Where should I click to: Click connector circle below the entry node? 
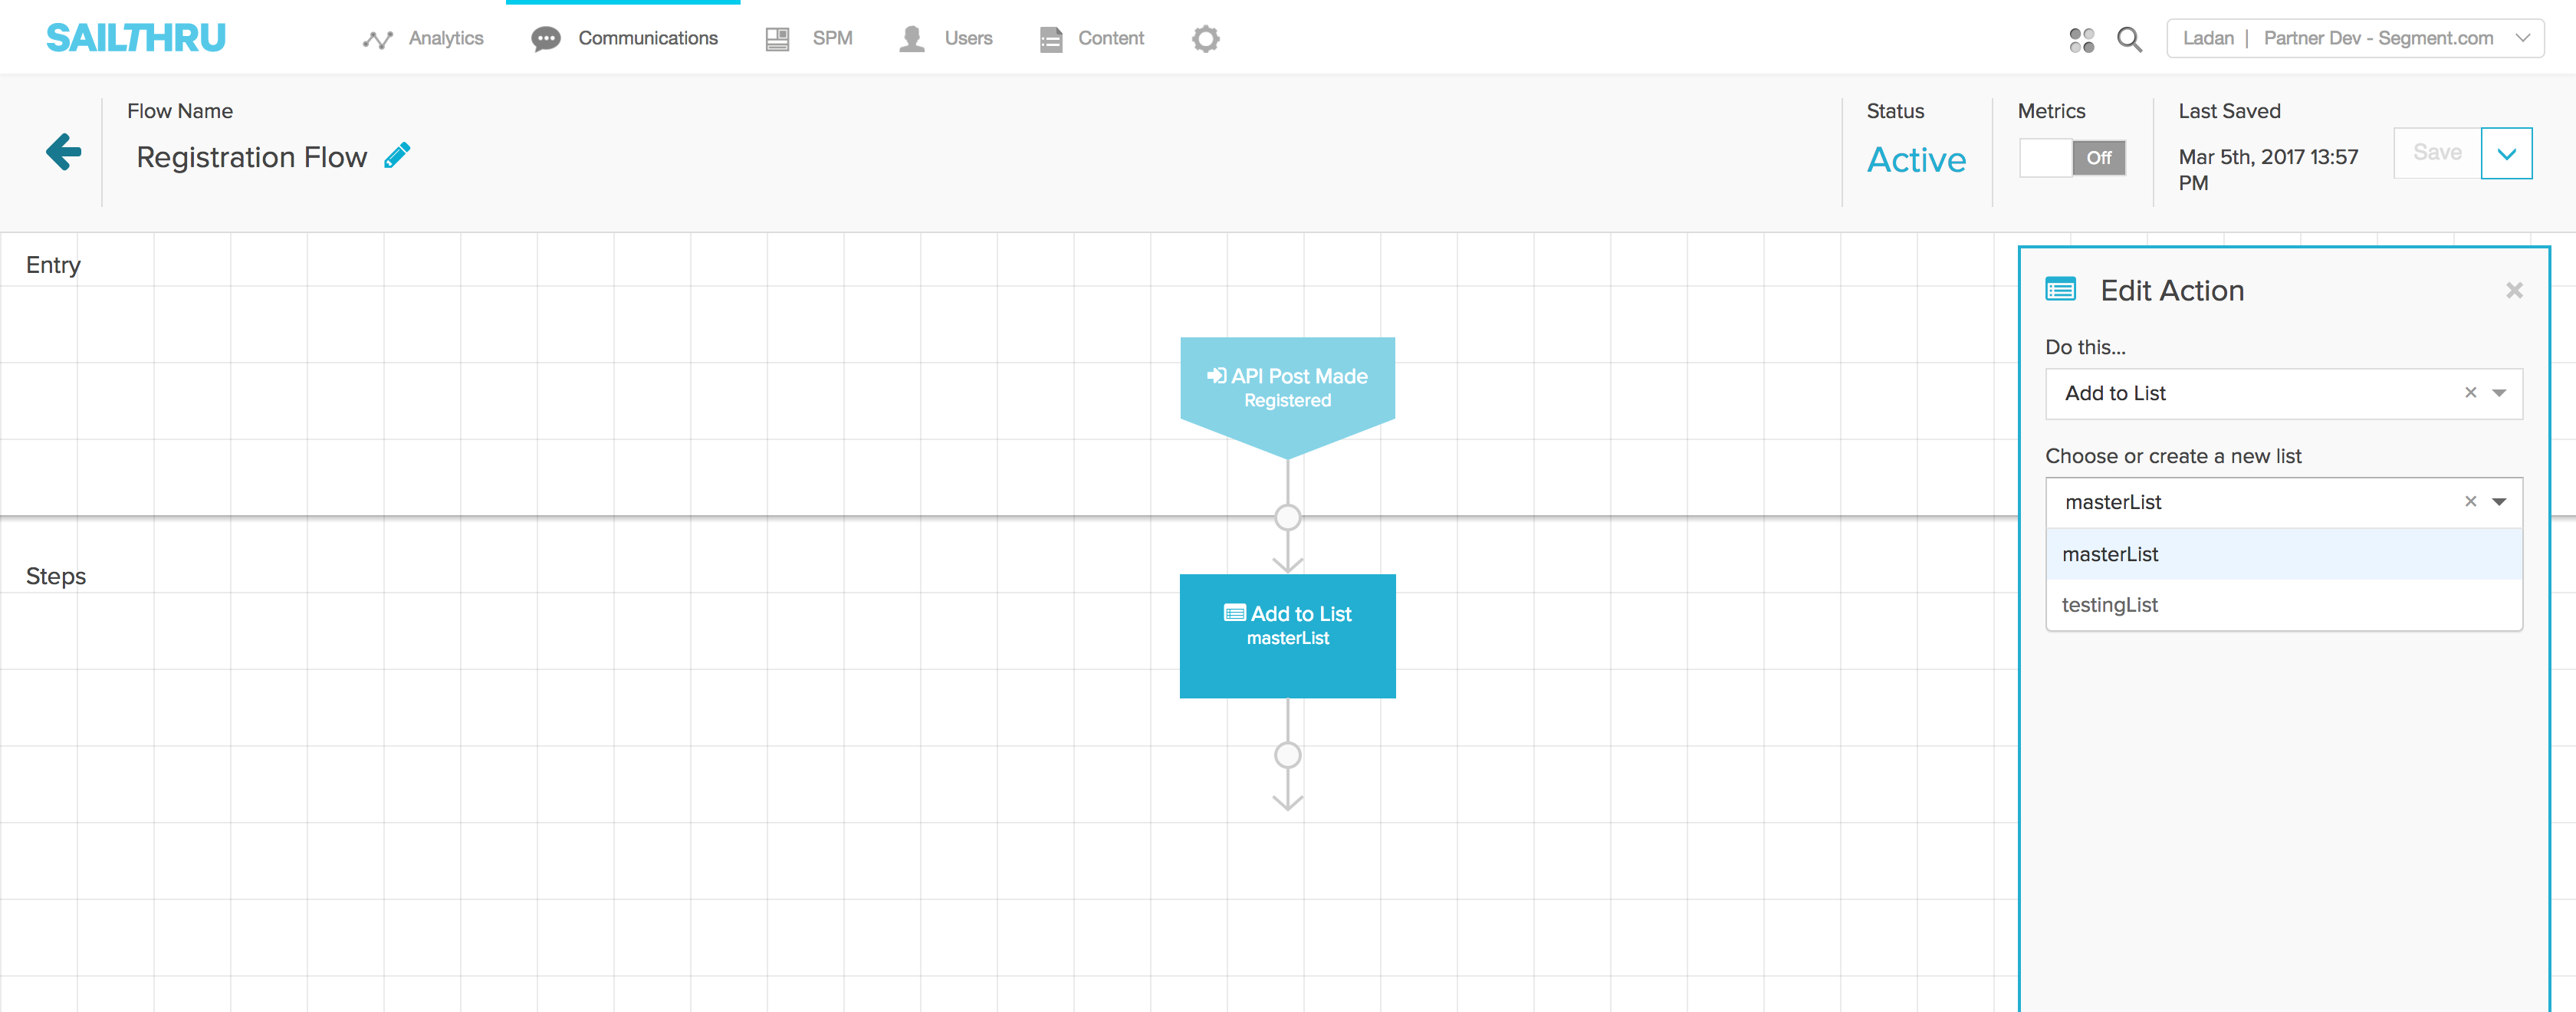1287,517
